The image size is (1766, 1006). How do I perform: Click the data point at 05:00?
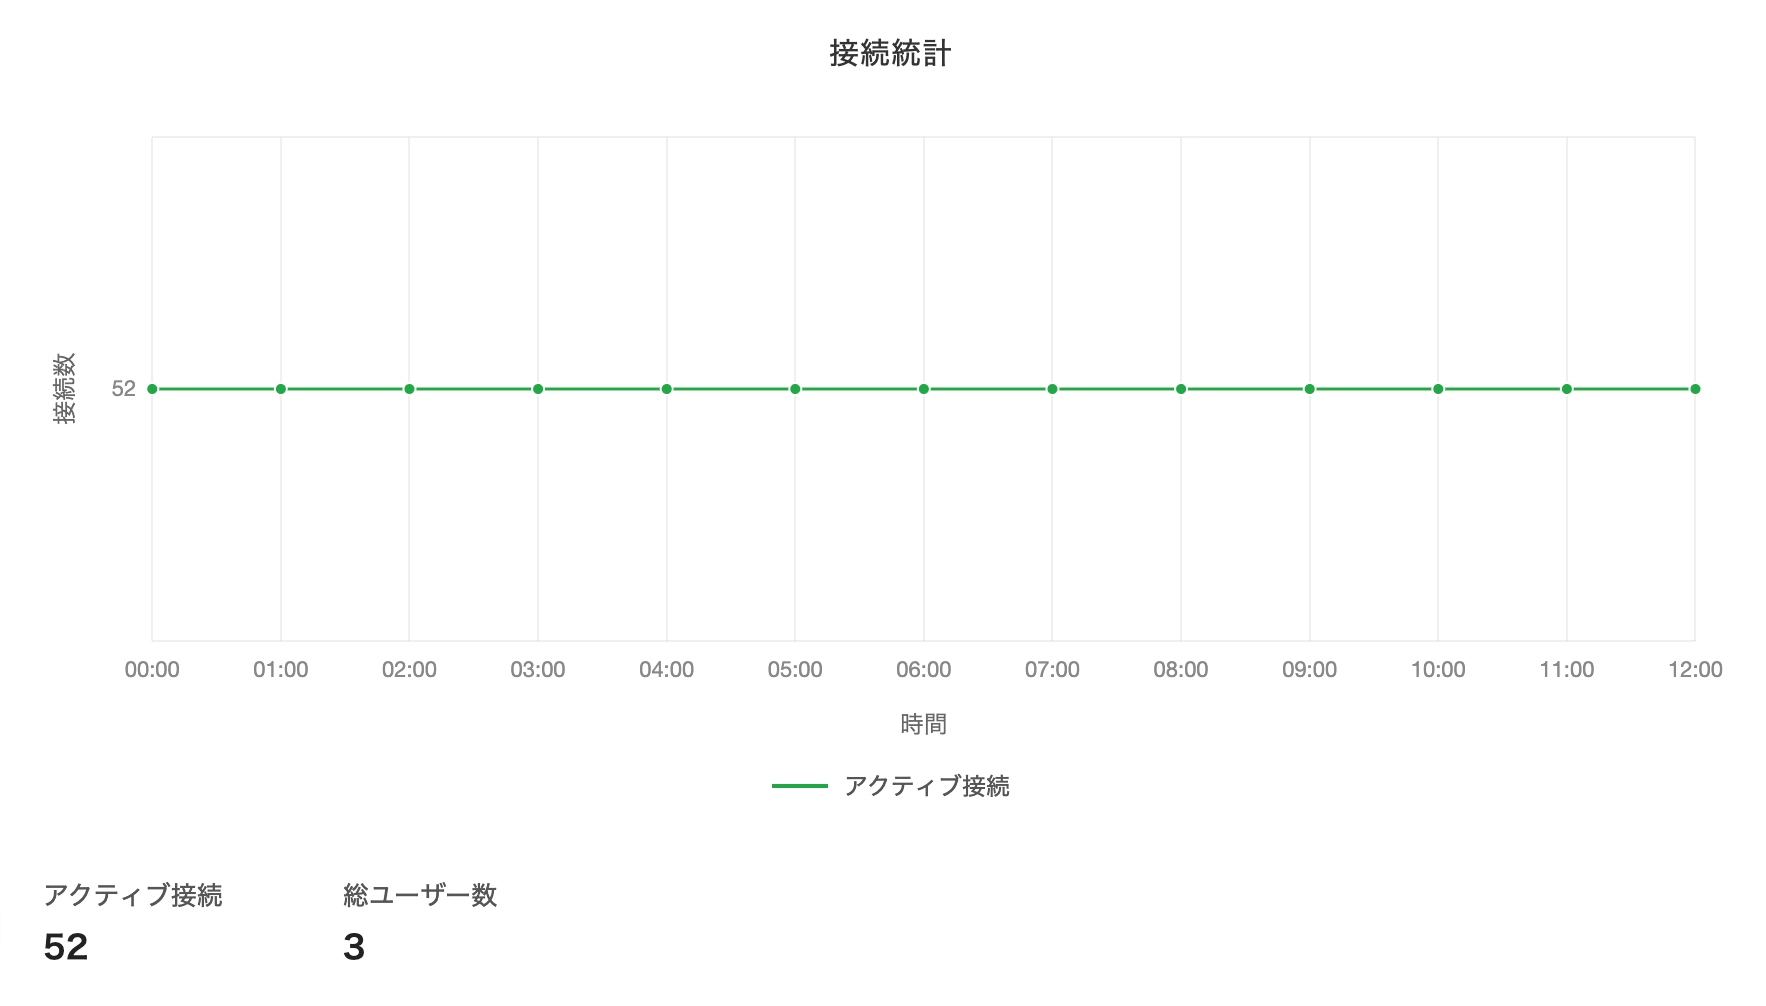coord(795,389)
